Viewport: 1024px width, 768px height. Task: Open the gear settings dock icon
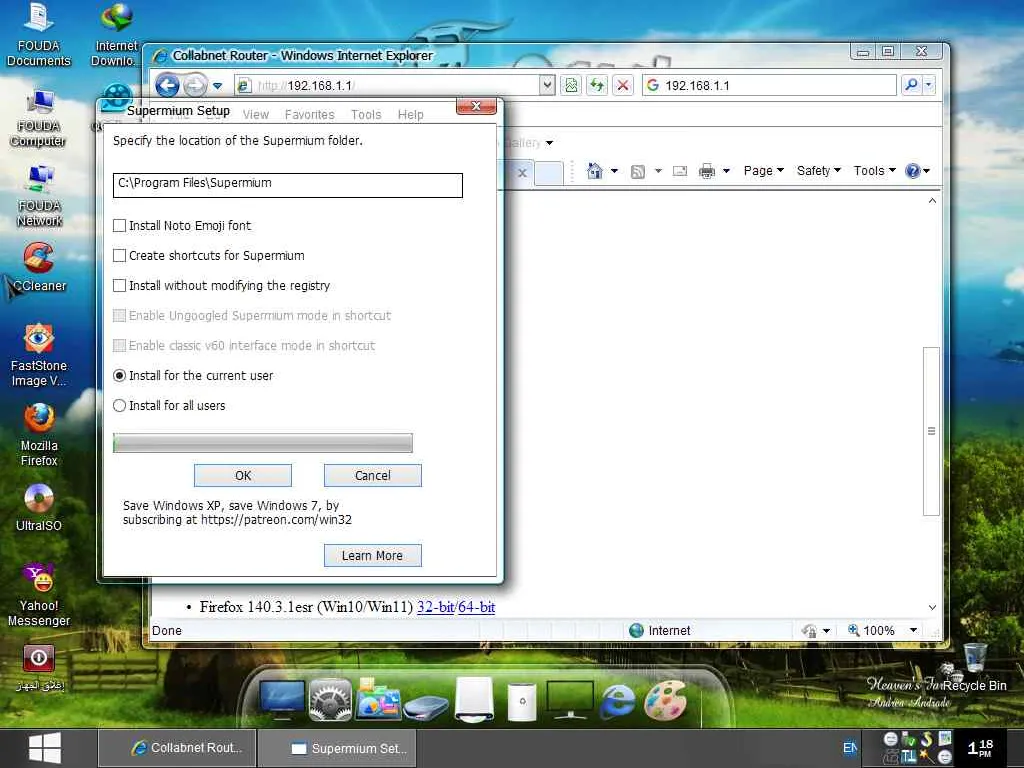click(x=330, y=699)
